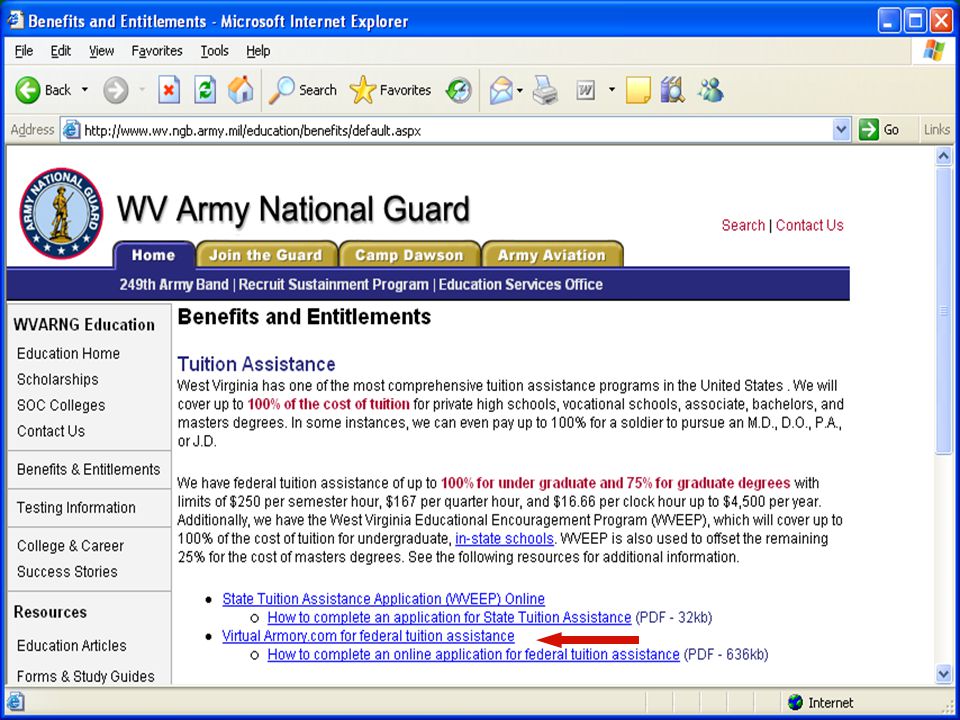Click the Links toolbar label
The width and height of the screenshot is (960, 720).
tap(937, 130)
